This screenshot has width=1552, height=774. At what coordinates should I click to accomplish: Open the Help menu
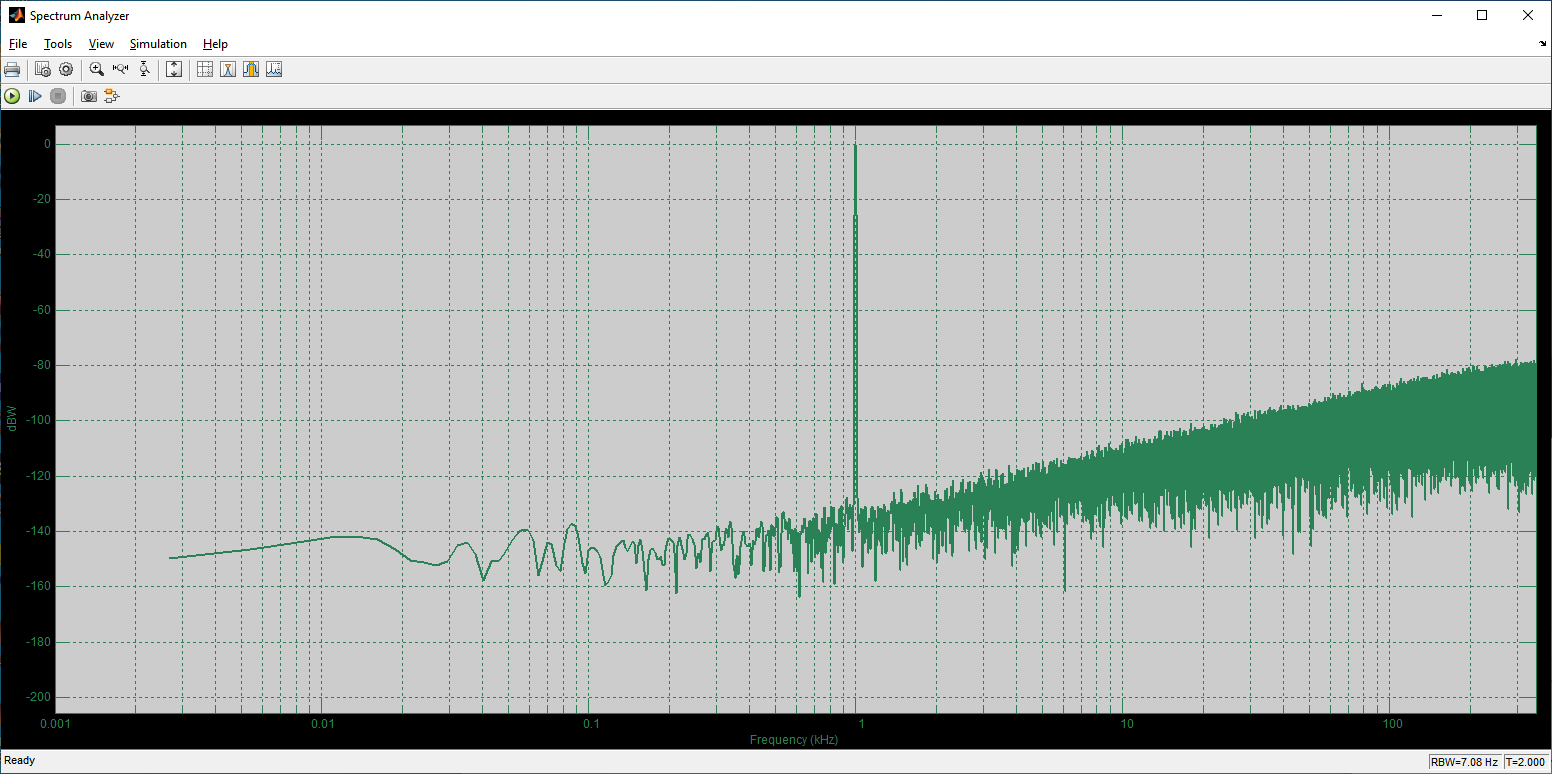(x=215, y=44)
